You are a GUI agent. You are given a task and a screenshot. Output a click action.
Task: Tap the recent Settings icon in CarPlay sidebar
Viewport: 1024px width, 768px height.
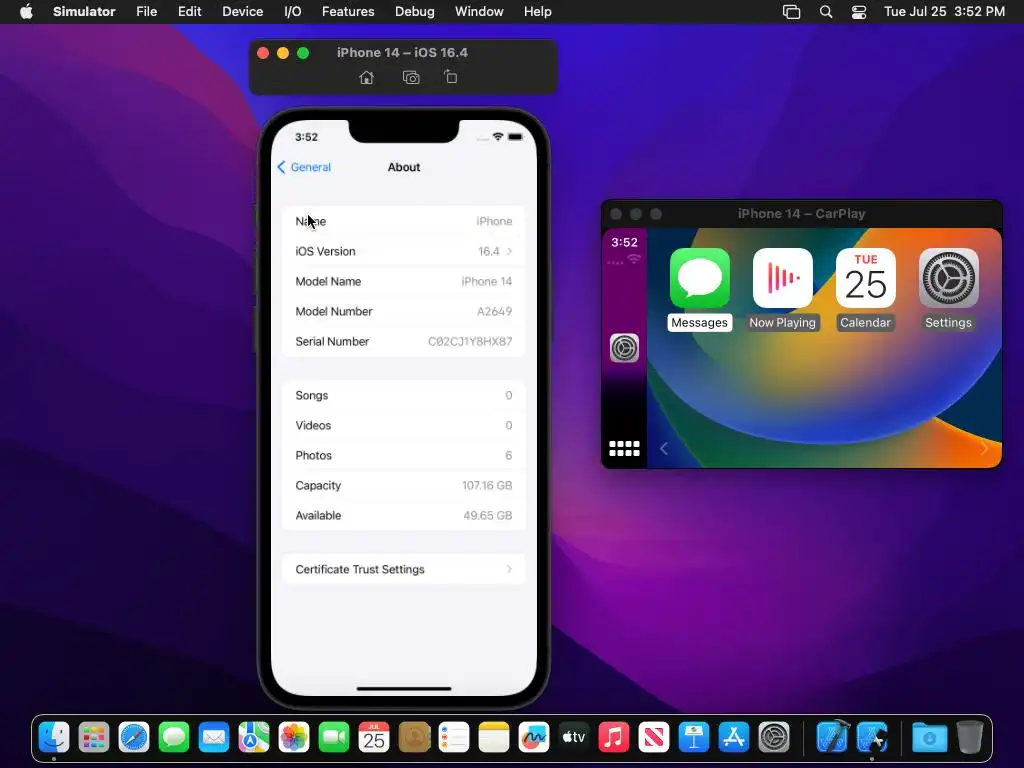click(x=624, y=348)
